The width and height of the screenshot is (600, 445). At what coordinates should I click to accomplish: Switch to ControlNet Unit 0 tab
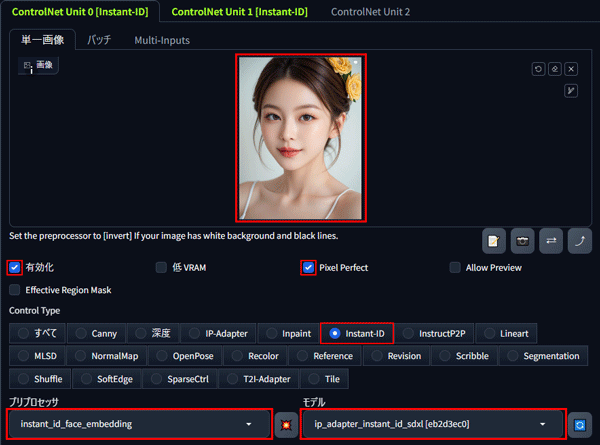(x=80, y=12)
